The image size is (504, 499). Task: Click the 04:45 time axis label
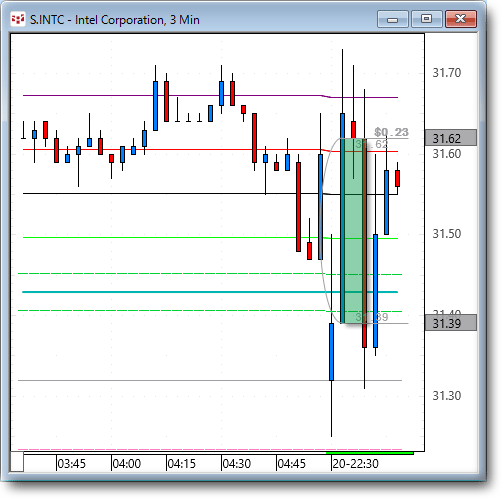[291, 464]
